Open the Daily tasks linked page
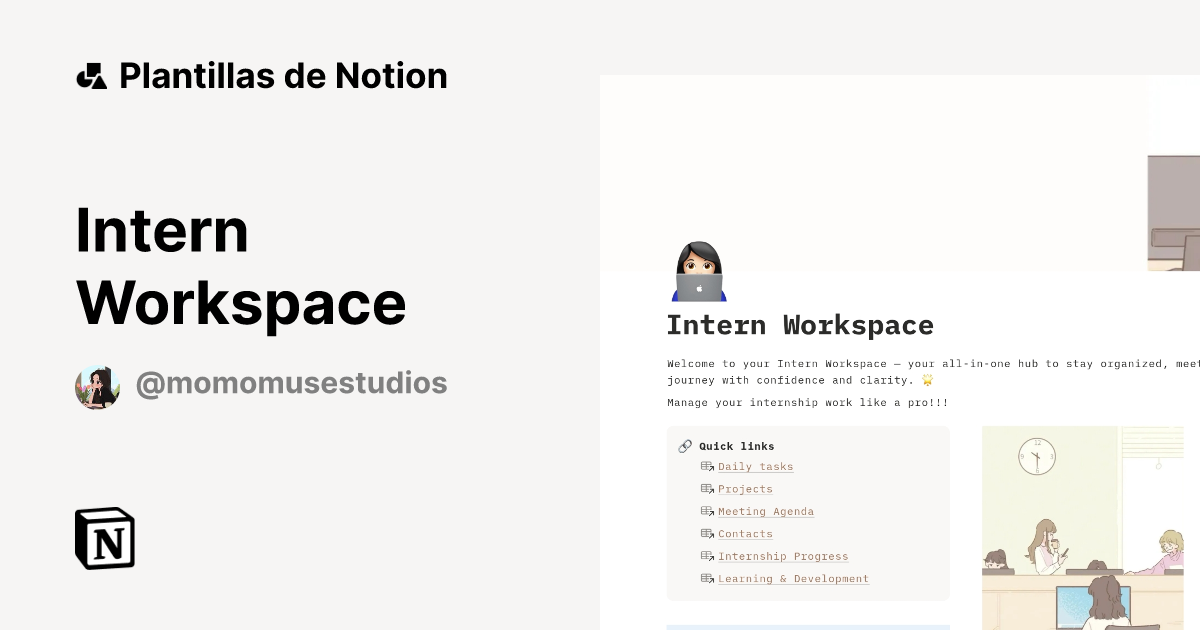 (x=756, y=466)
